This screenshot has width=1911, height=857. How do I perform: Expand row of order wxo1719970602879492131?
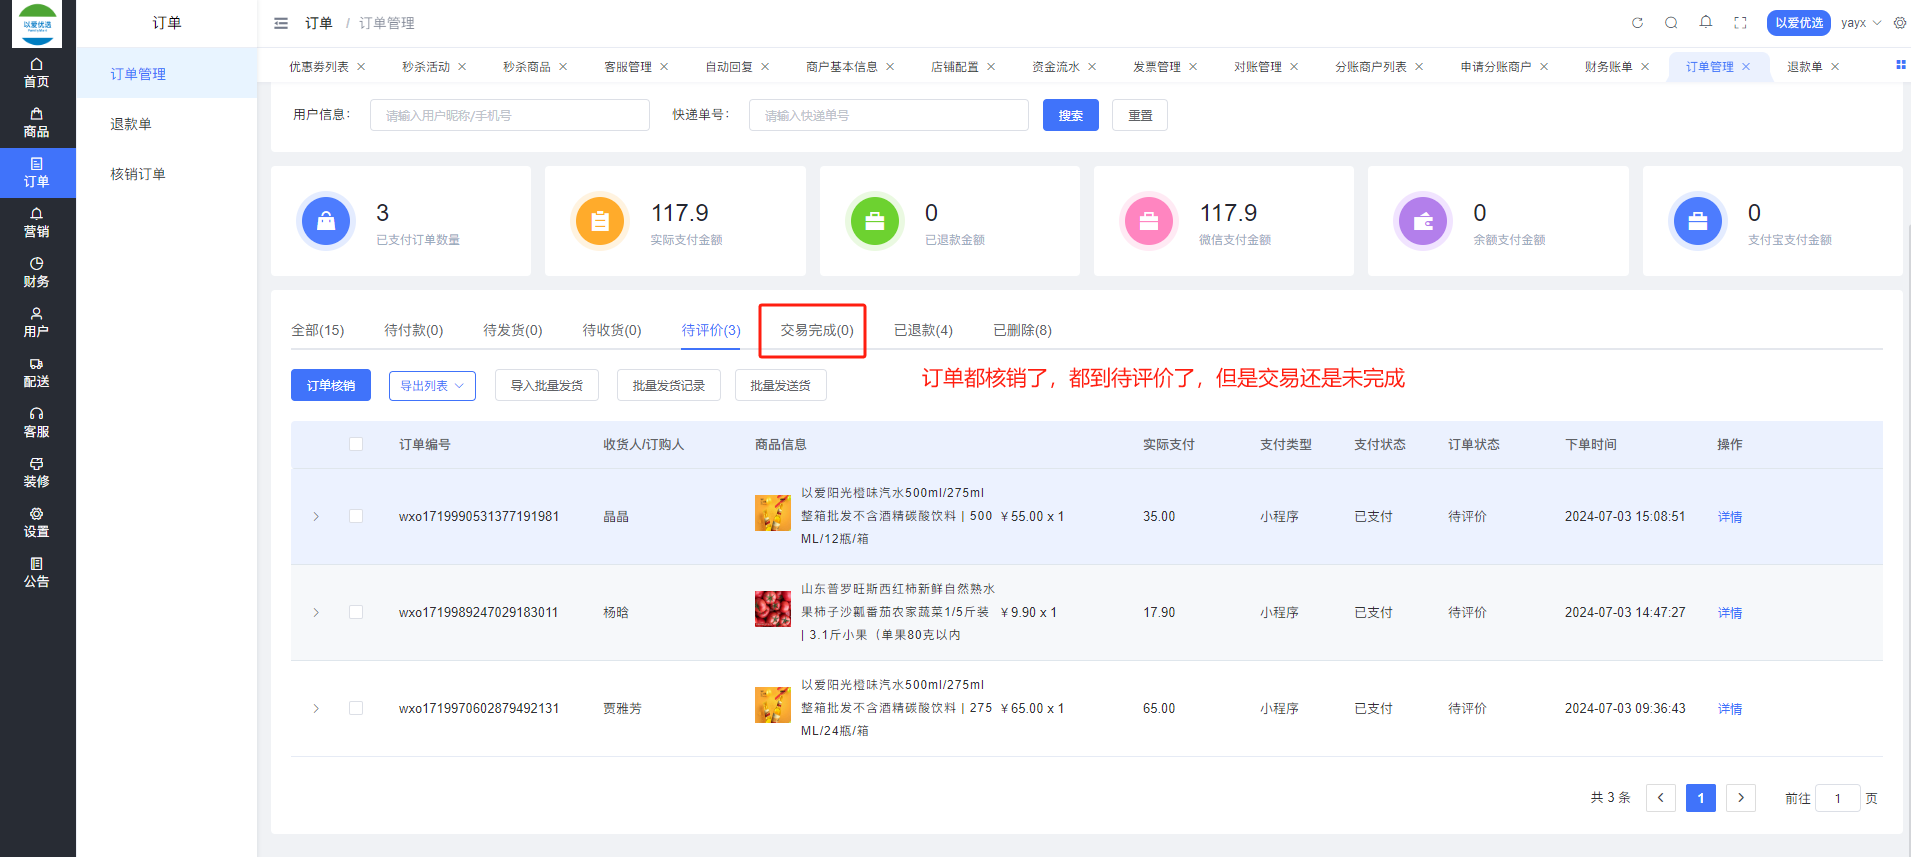click(x=316, y=708)
